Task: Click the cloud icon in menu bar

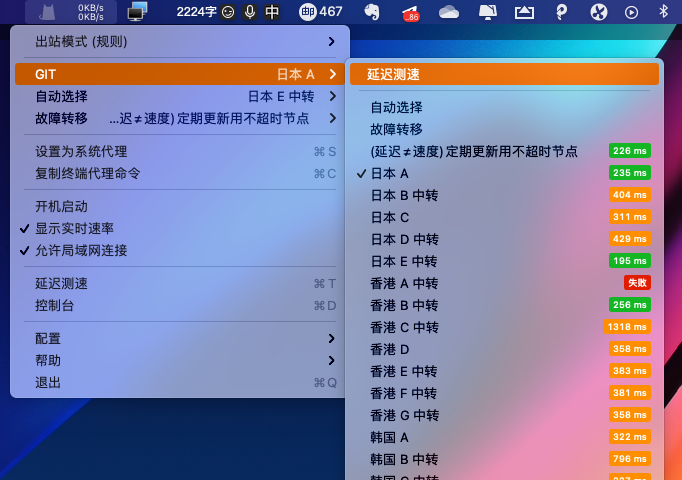Action: point(448,12)
